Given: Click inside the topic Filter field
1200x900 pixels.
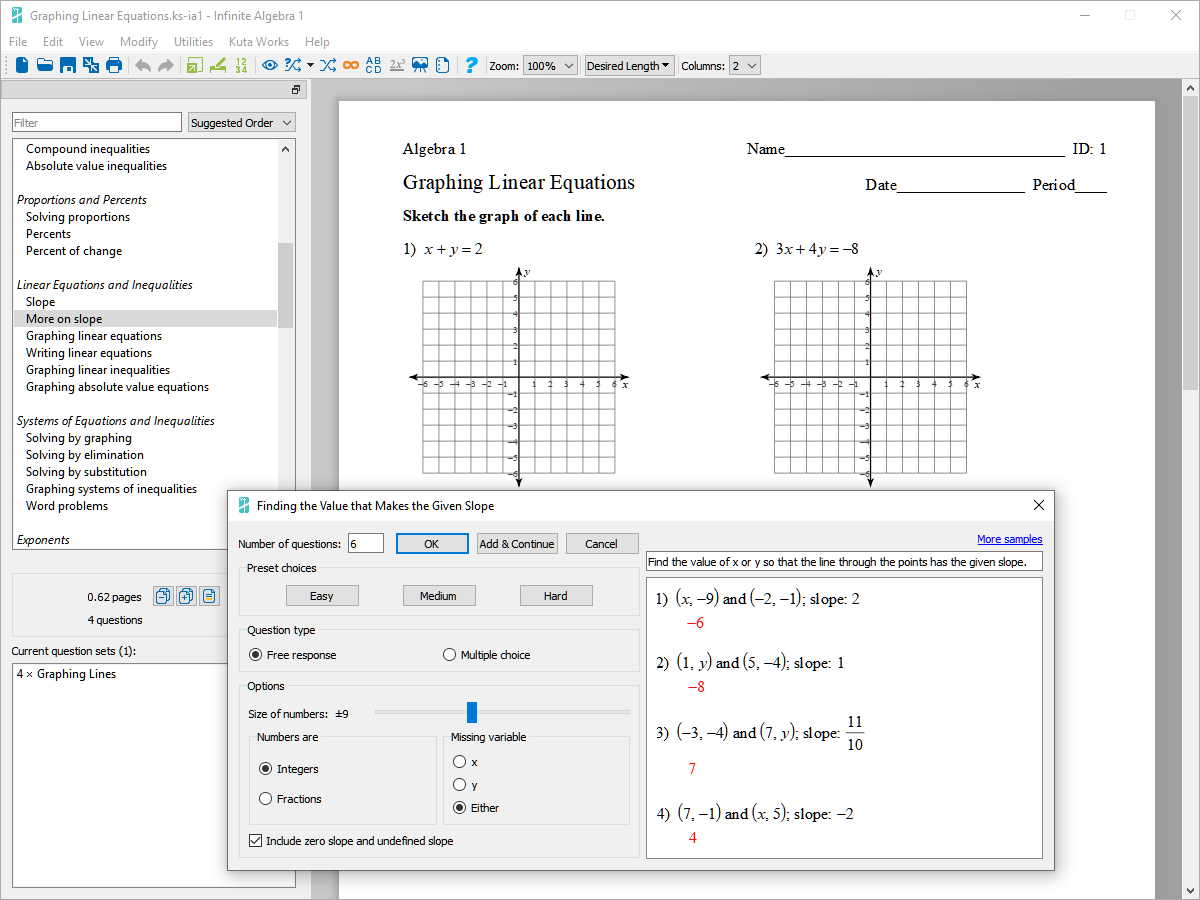Looking at the screenshot, I should tap(96, 121).
